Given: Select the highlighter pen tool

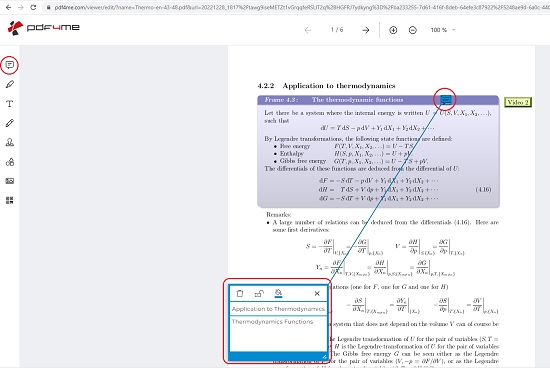Looking at the screenshot, I should tap(10, 84).
